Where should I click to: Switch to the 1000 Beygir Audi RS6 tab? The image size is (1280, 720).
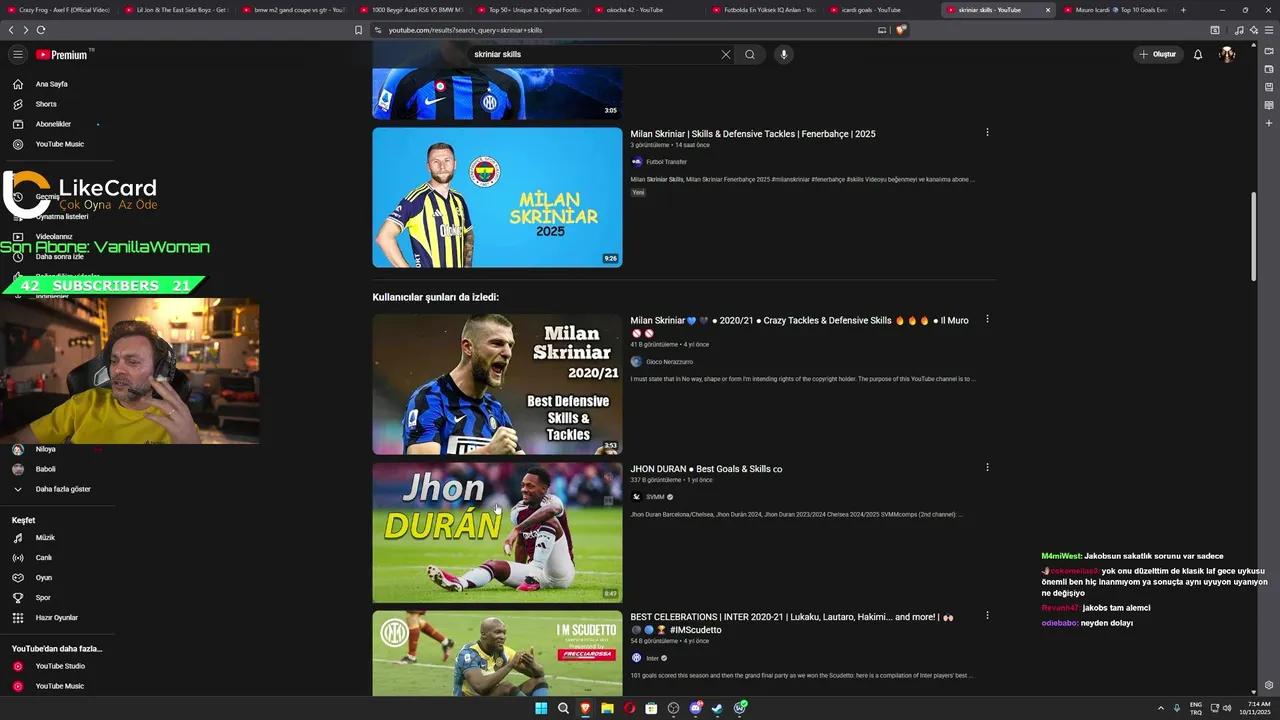[x=411, y=10]
